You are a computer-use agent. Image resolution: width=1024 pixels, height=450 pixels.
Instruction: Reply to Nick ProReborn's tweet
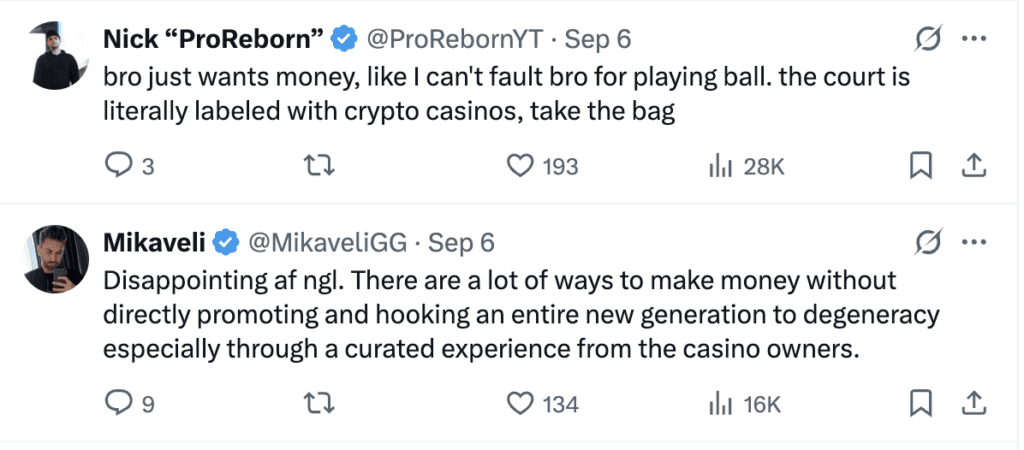pyautogui.click(x=119, y=166)
